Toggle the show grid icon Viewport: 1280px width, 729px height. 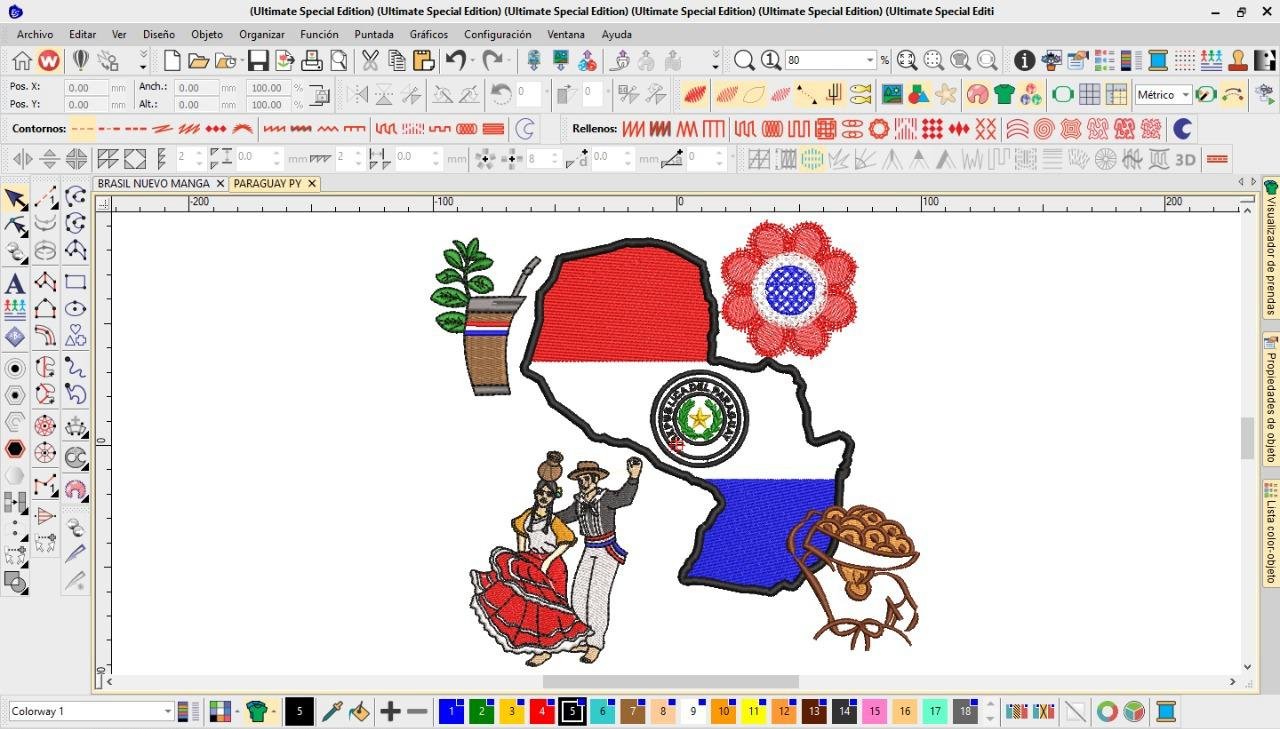coord(1089,95)
